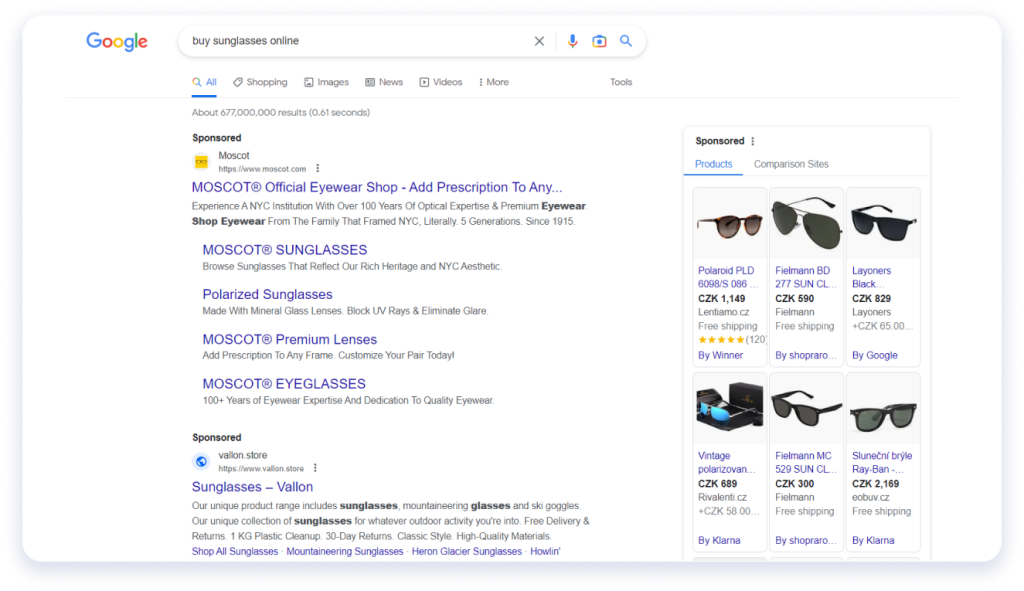
Task: Click the vallon.store site favicon
Action: [x=200, y=461]
